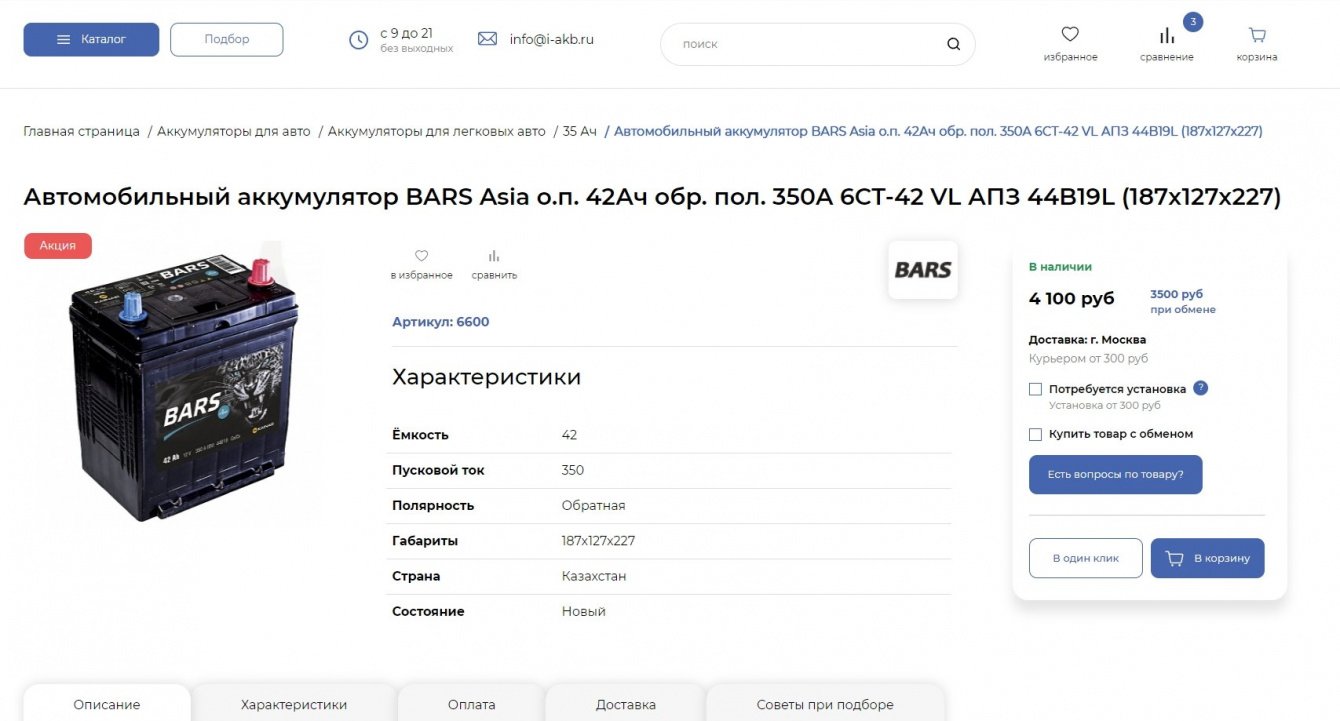The width and height of the screenshot is (1340, 721).
Task: Click the В один клик button
Action: 1085,558
